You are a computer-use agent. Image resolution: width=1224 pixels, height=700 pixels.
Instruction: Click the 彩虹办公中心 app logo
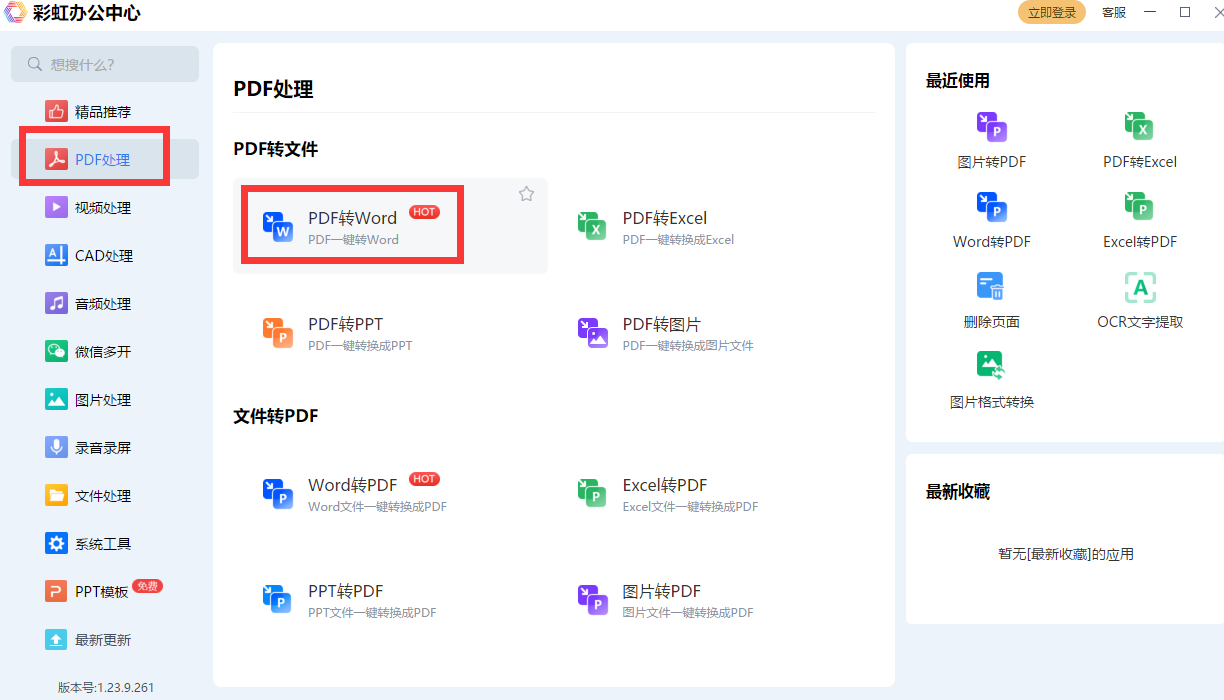pos(16,13)
